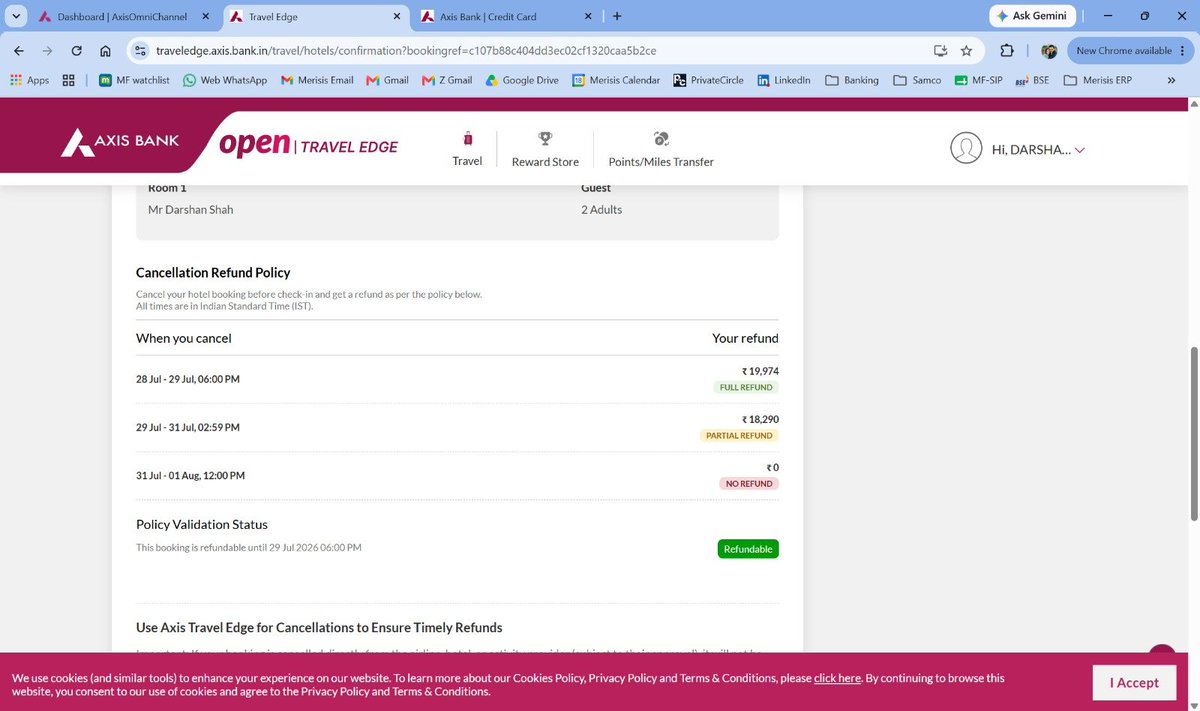Close the Axis Bank Credit Card tab
Screen dimensions: 1200x711
587,17
